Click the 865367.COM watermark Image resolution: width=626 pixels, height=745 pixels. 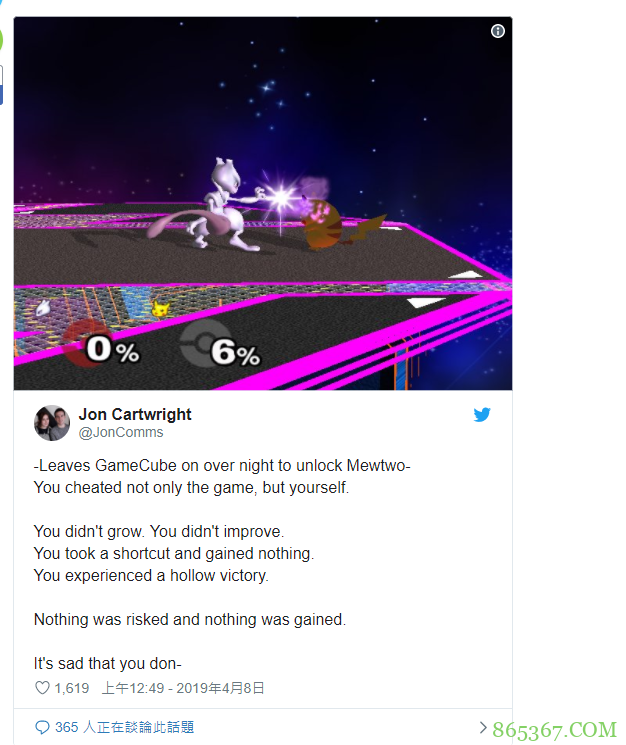[554, 730]
